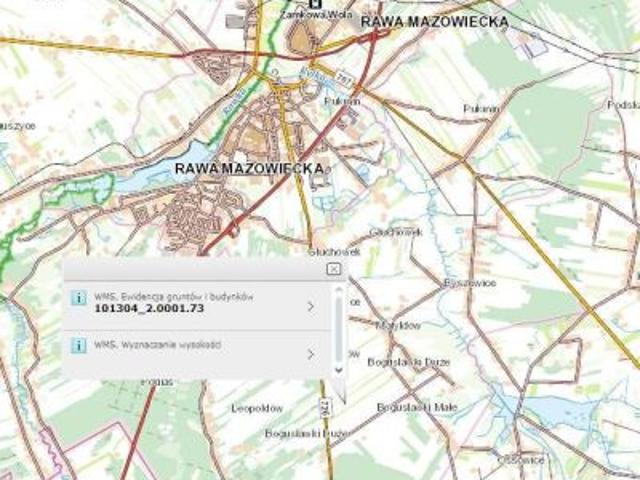
Task: Expand the Wyznaczanie wysokości entry chevron
Action: (x=311, y=354)
